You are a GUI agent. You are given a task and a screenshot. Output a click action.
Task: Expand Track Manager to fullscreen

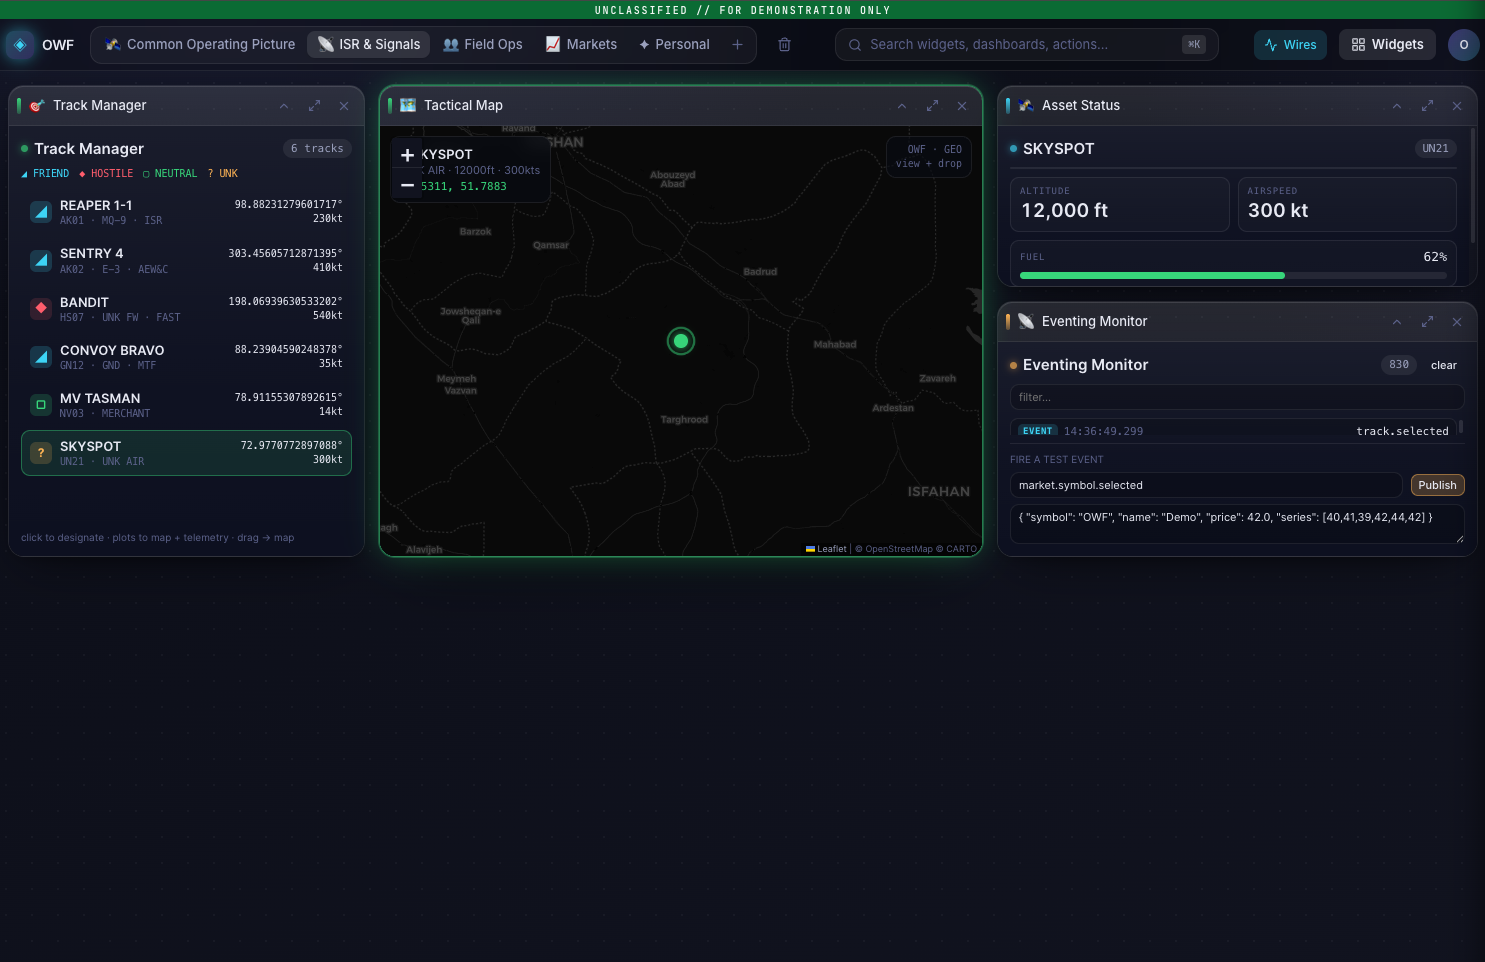point(314,106)
